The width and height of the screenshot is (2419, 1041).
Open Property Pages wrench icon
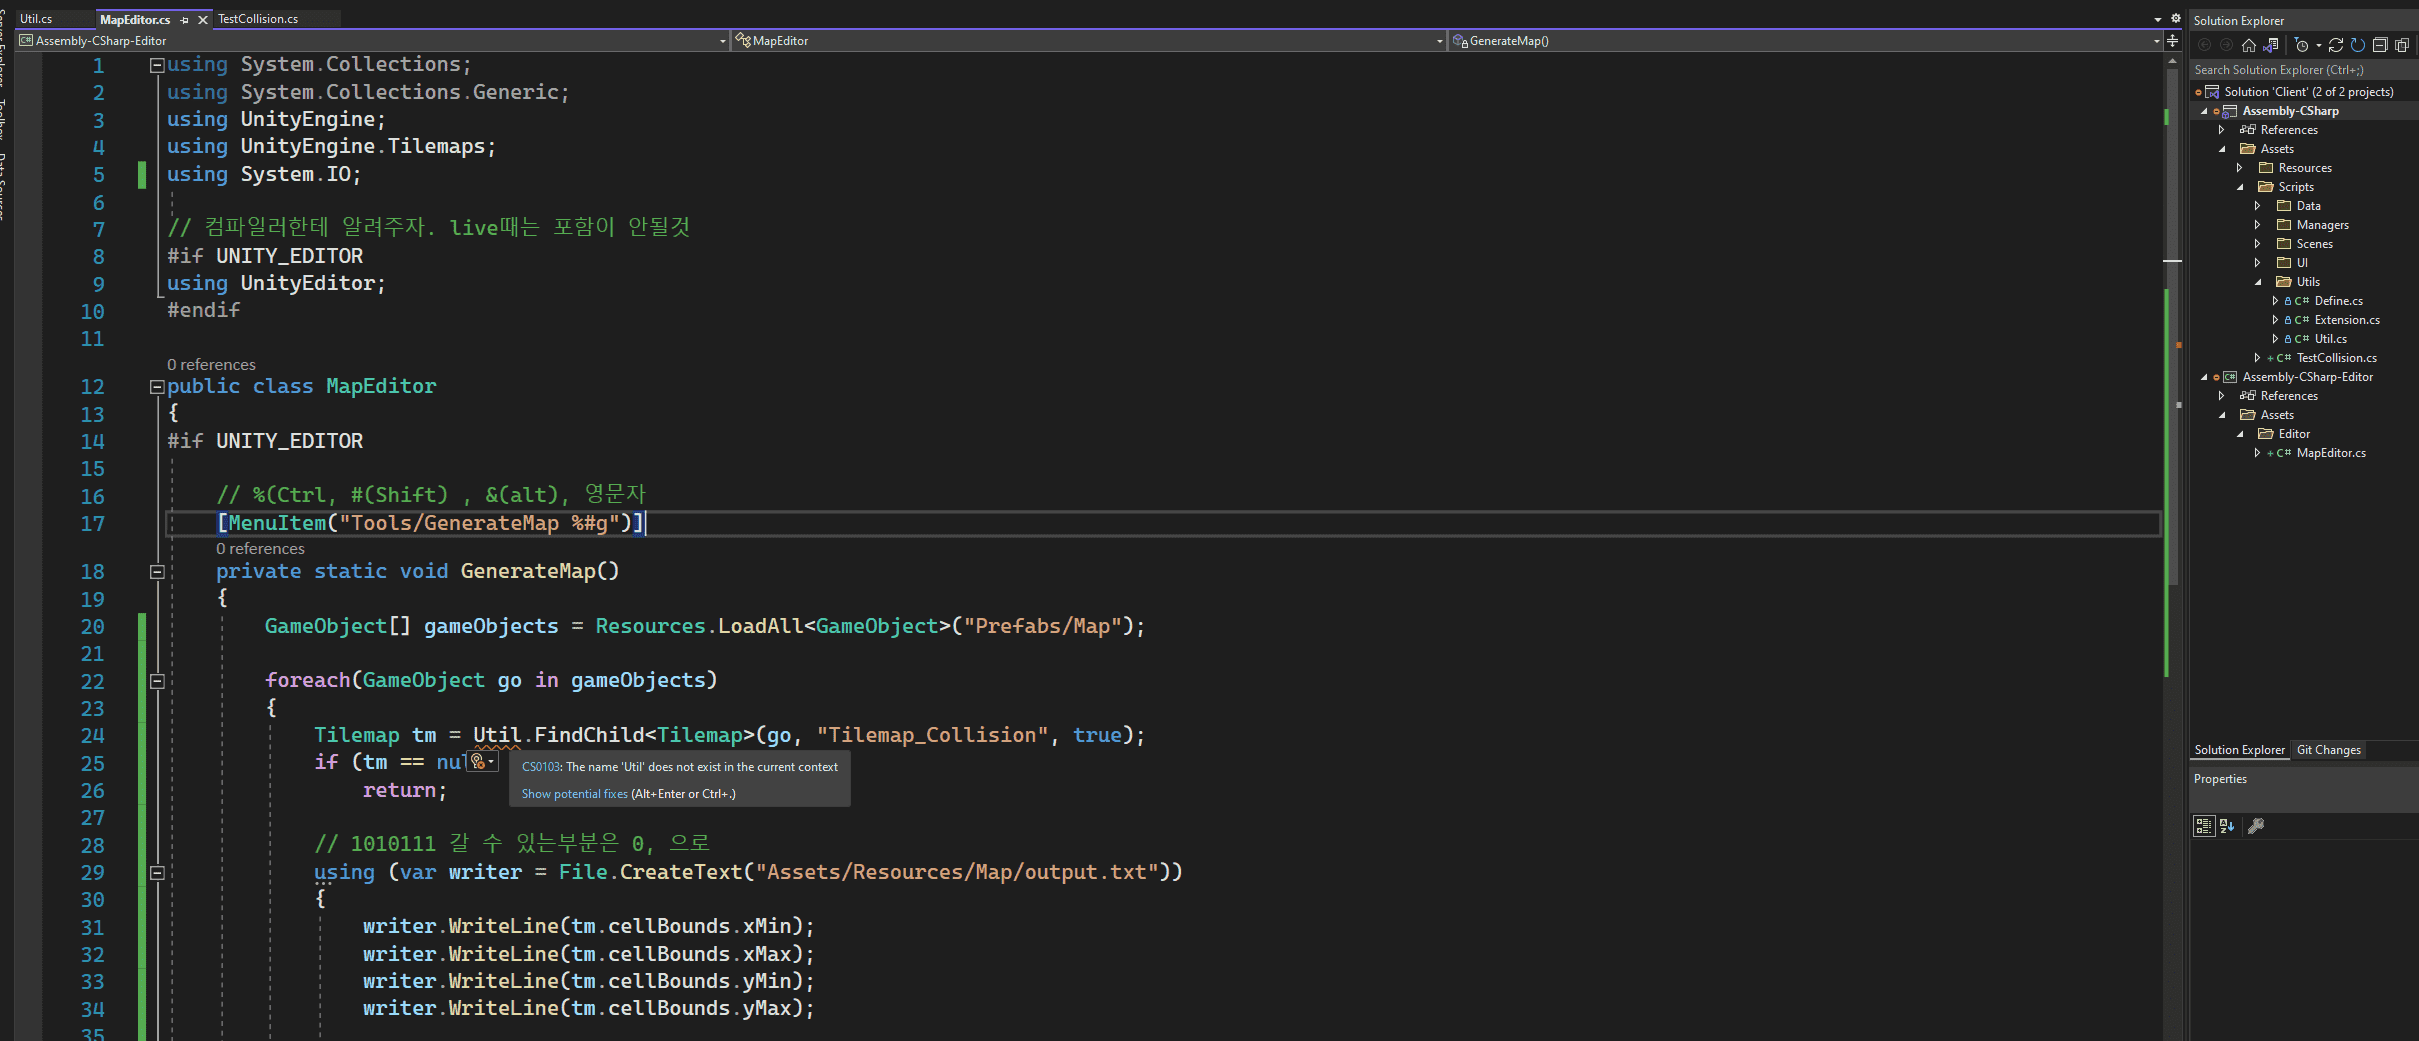coord(2256,826)
